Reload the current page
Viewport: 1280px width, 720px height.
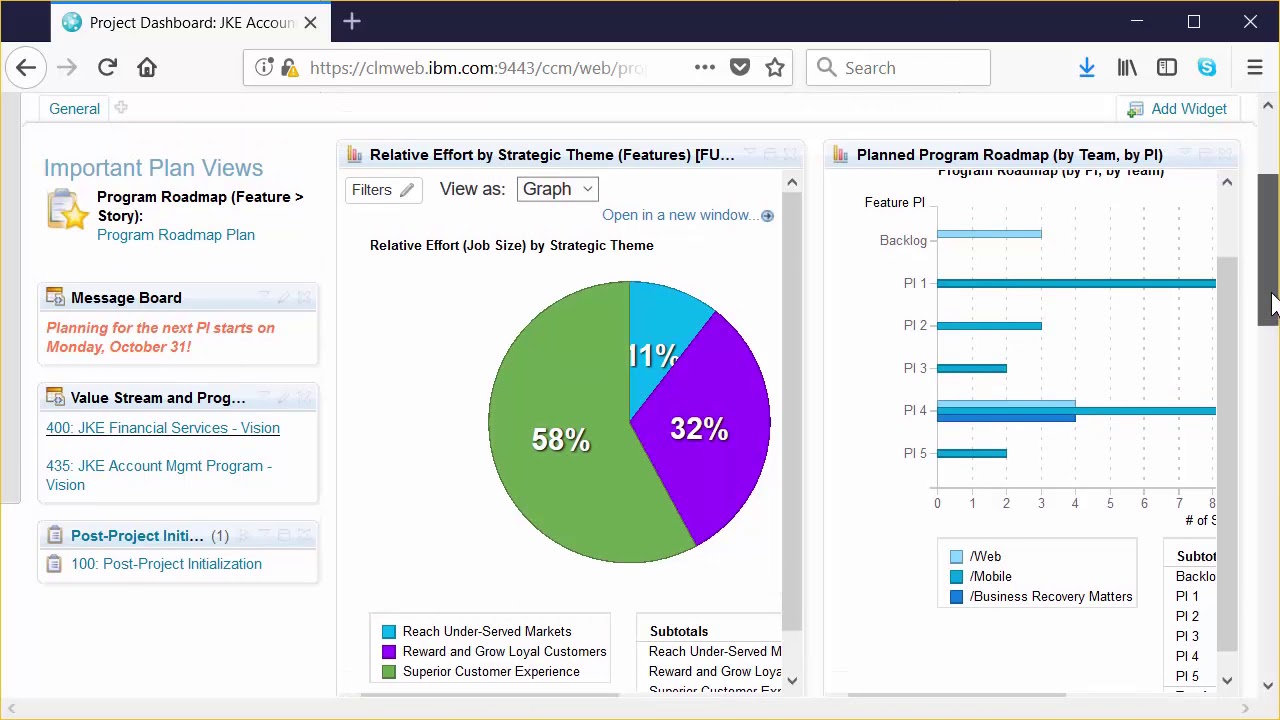pyautogui.click(x=107, y=68)
